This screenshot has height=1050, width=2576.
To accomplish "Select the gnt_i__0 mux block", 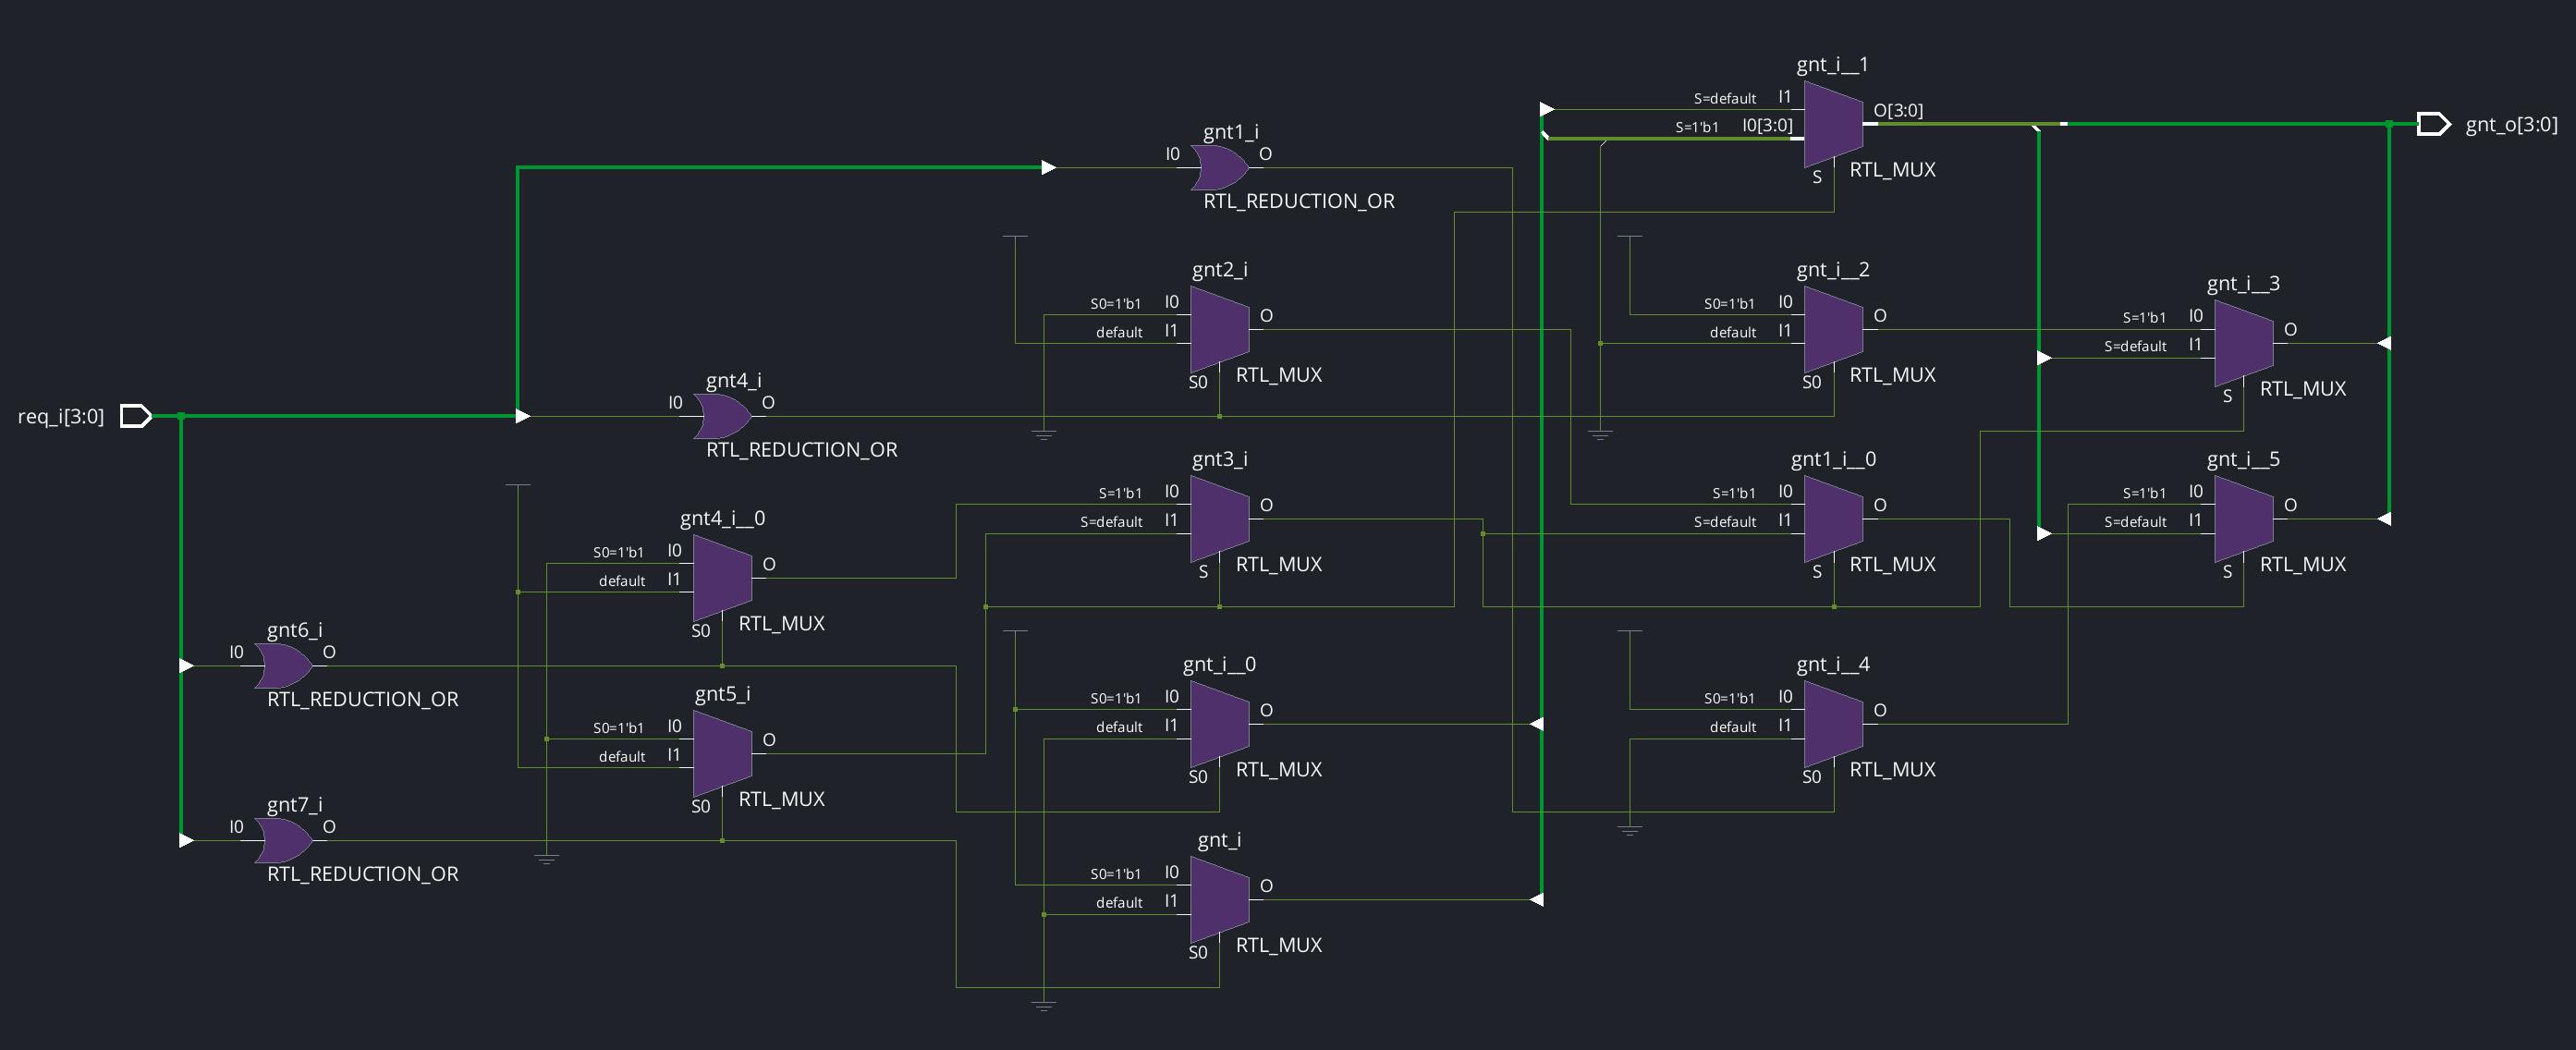I will click(1219, 724).
